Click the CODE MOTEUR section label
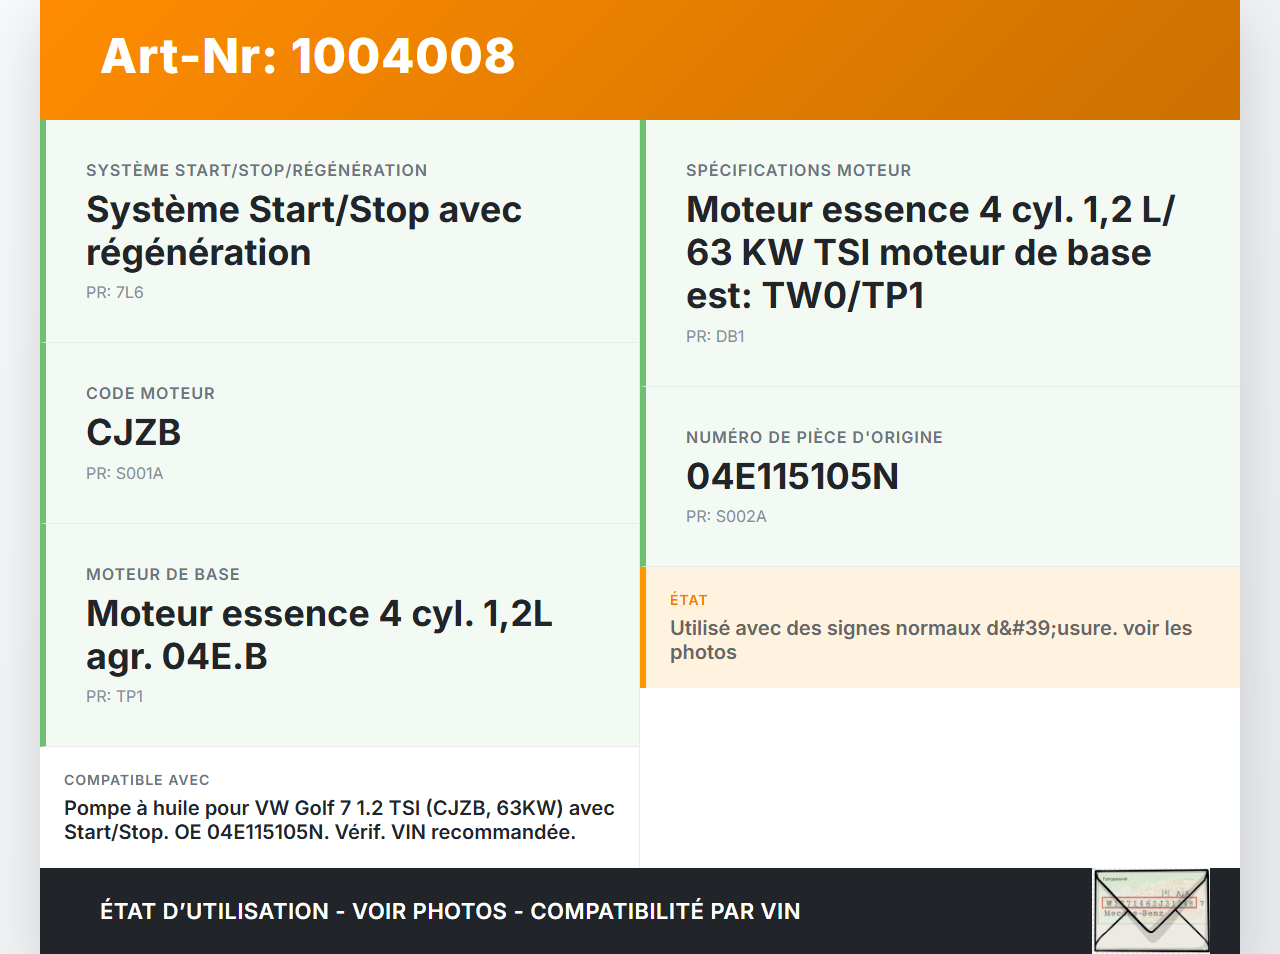This screenshot has width=1280, height=954. coord(150,393)
